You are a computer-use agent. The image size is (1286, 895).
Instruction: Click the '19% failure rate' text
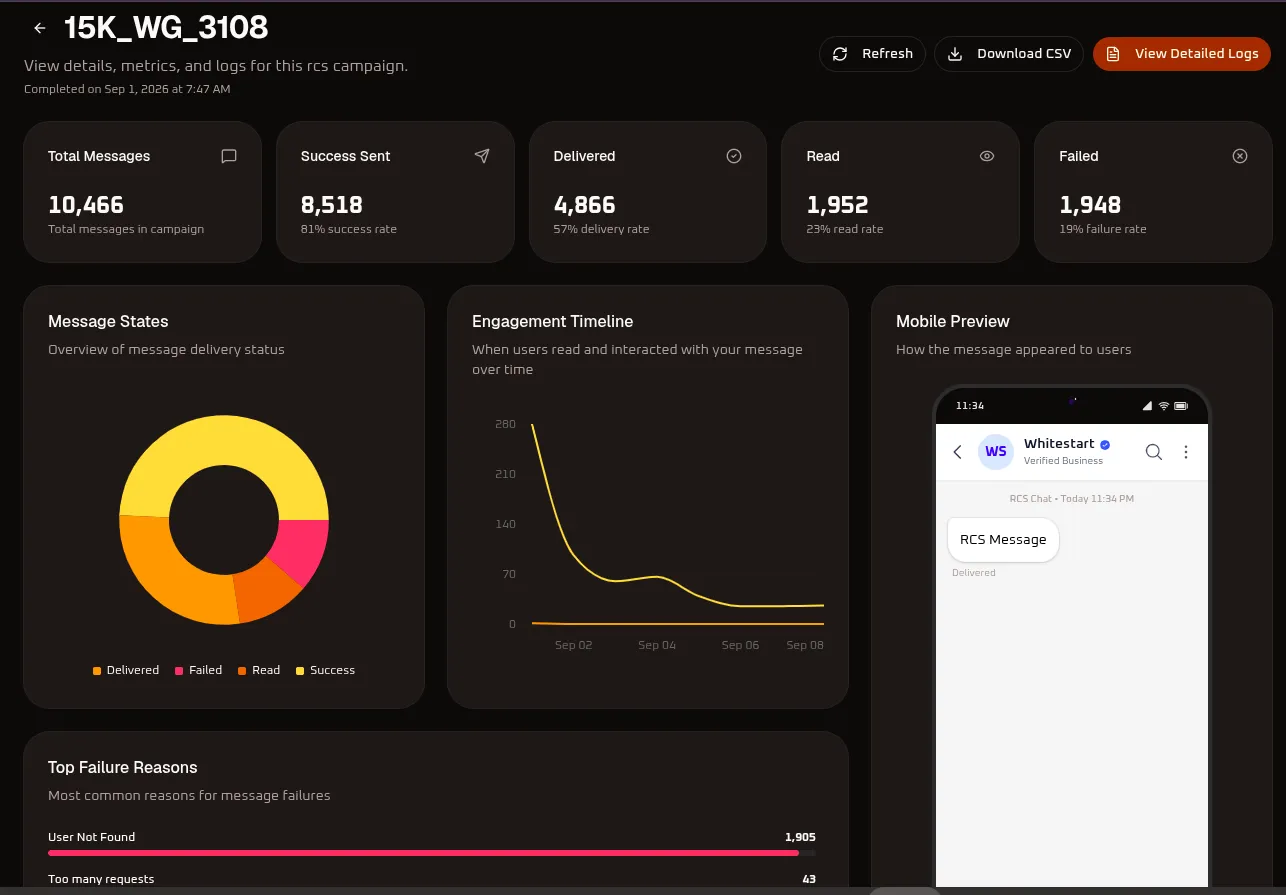pos(1103,229)
